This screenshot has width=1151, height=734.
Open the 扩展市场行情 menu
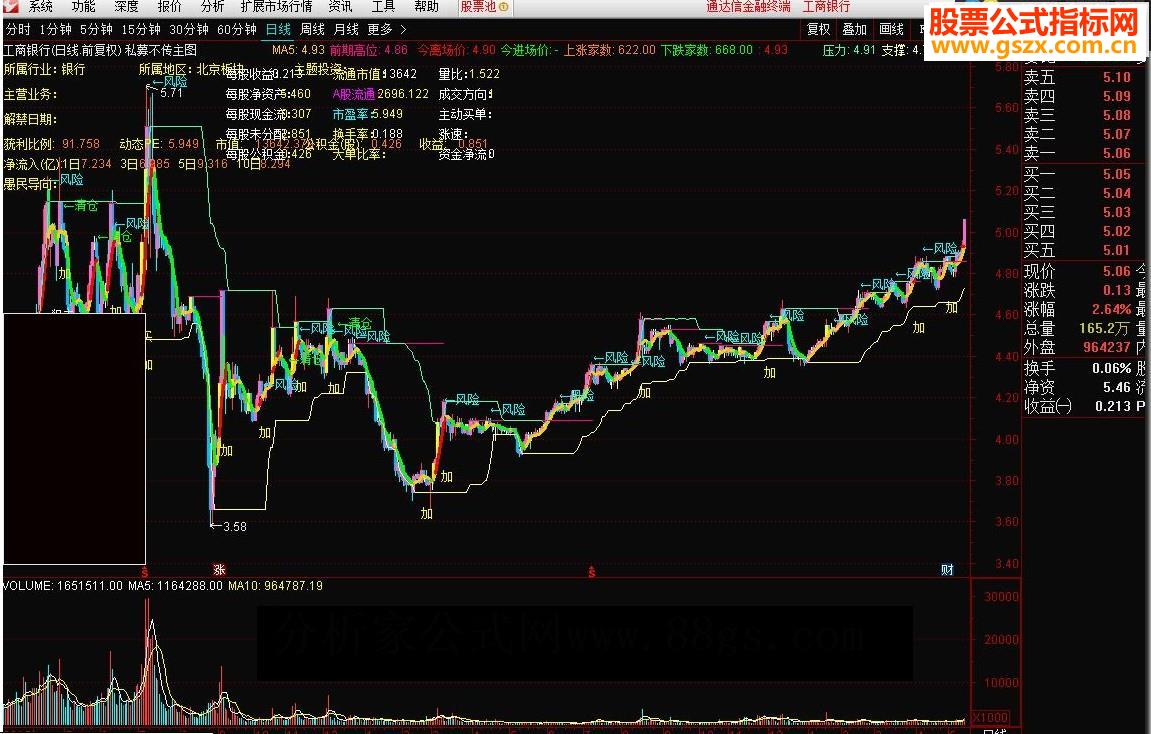(277, 7)
